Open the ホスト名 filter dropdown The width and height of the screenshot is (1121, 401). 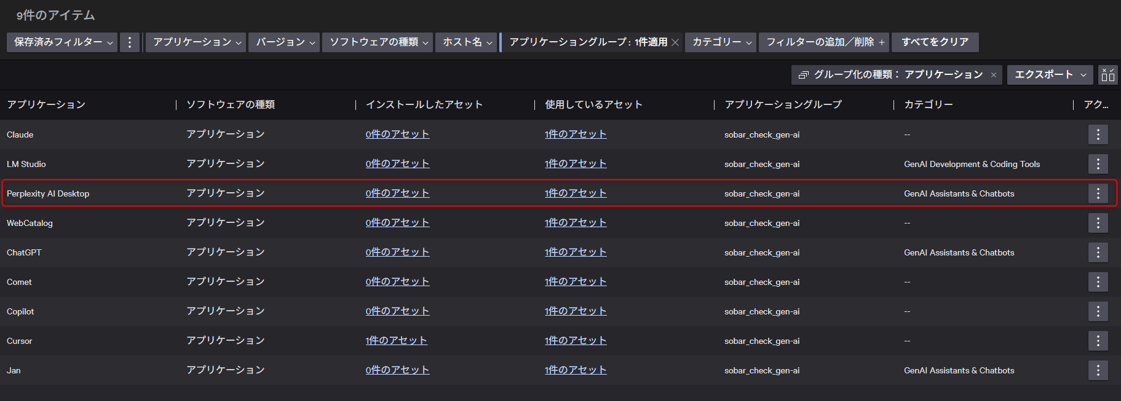(x=466, y=42)
